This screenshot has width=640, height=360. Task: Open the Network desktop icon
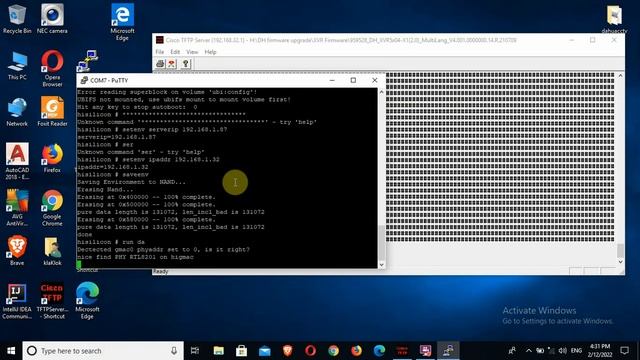coord(17,112)
